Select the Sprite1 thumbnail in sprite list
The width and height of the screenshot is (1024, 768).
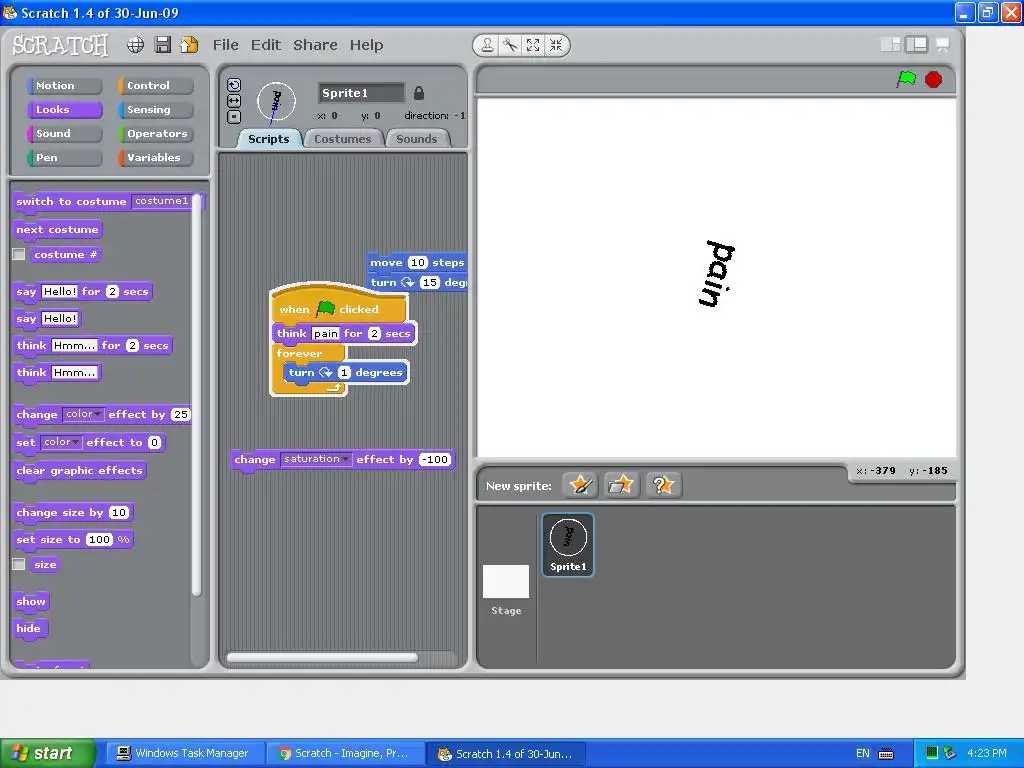(568, 545)
